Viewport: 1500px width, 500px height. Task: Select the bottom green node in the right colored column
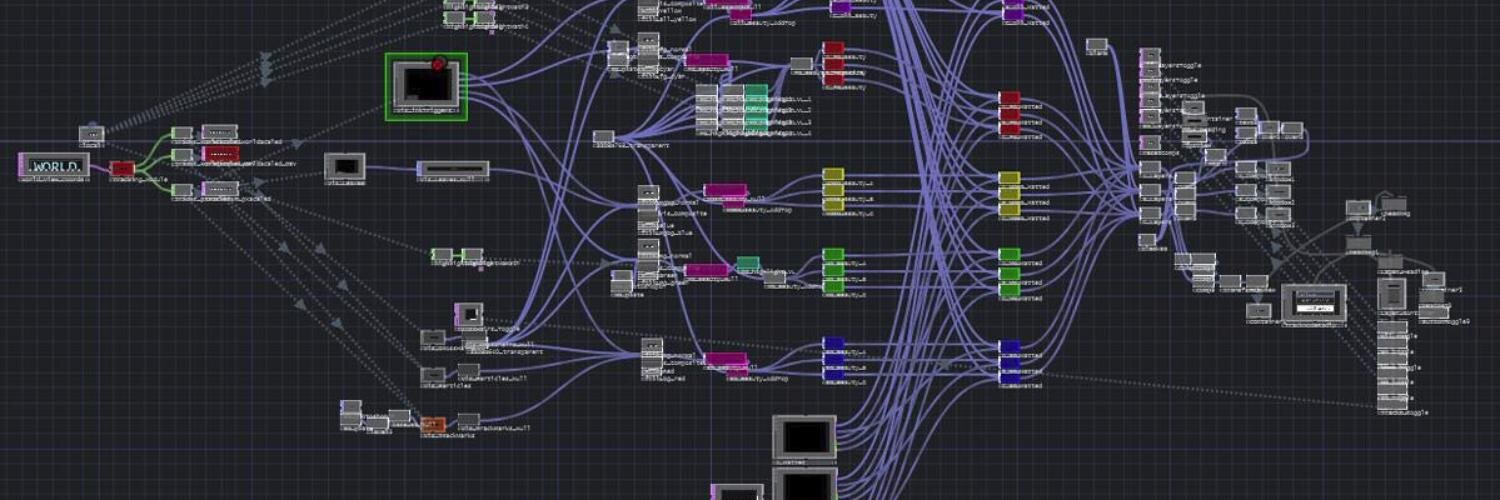coord(1010,289)
